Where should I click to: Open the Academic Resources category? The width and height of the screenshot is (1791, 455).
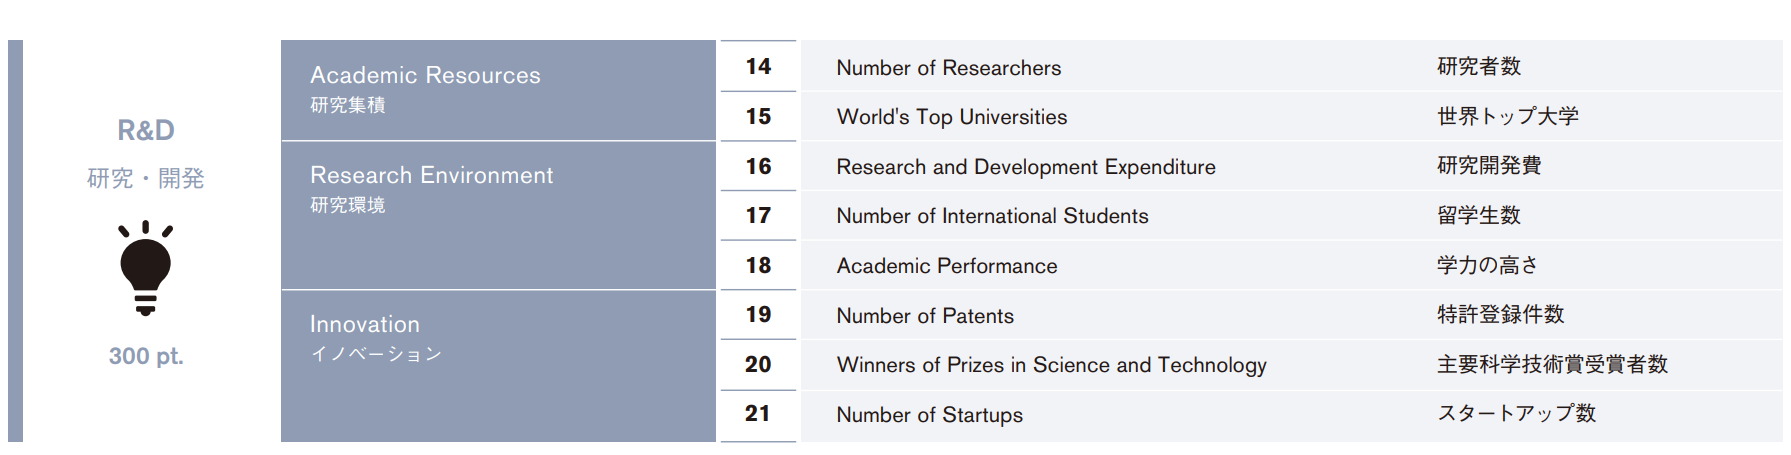tap(498, 90)
